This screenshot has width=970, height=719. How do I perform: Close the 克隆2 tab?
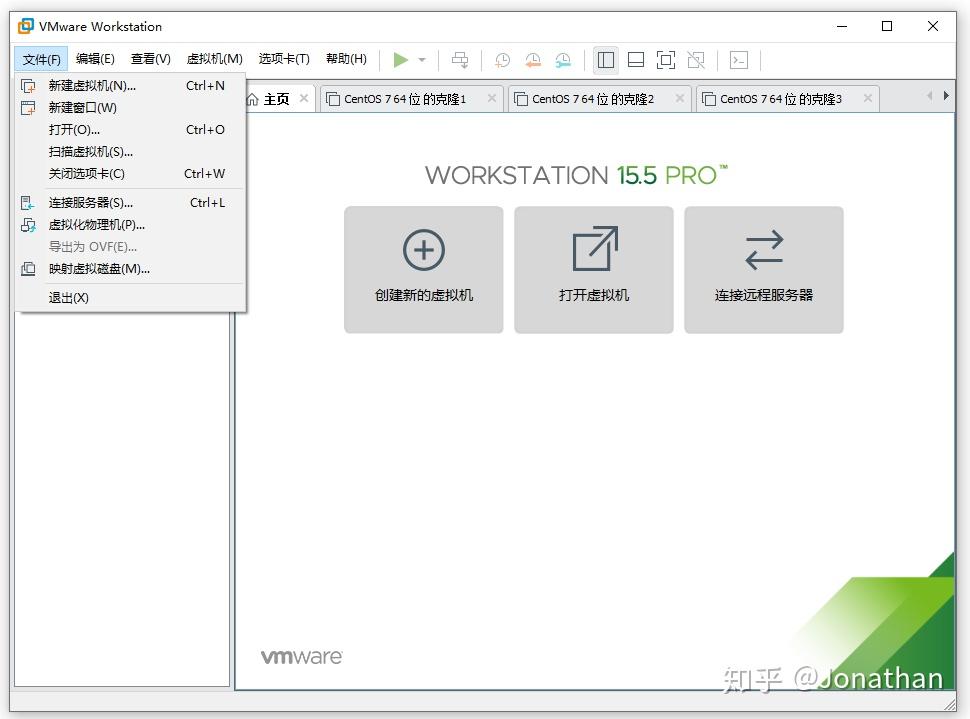680,98
